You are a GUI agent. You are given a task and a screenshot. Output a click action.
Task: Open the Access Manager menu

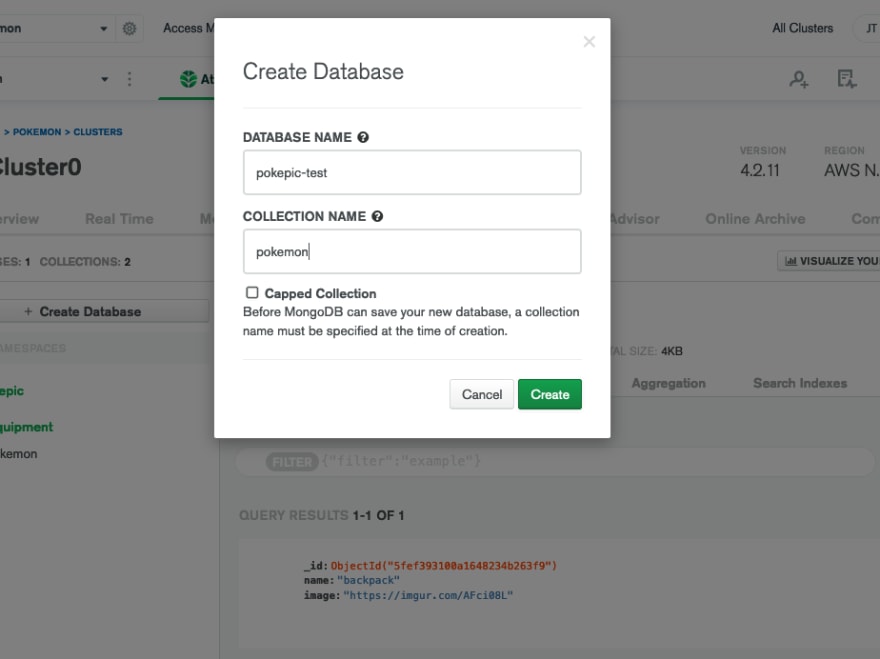pyautogui.click(x=189, y=28)
